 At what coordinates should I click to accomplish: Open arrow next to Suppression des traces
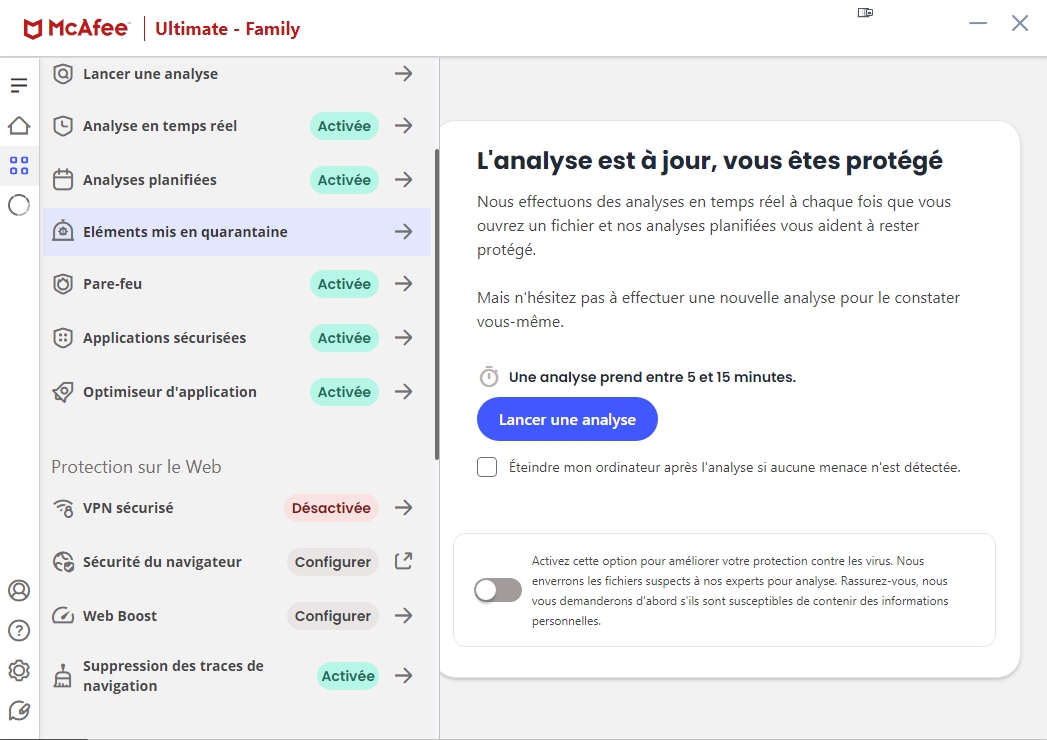[403, 676]
